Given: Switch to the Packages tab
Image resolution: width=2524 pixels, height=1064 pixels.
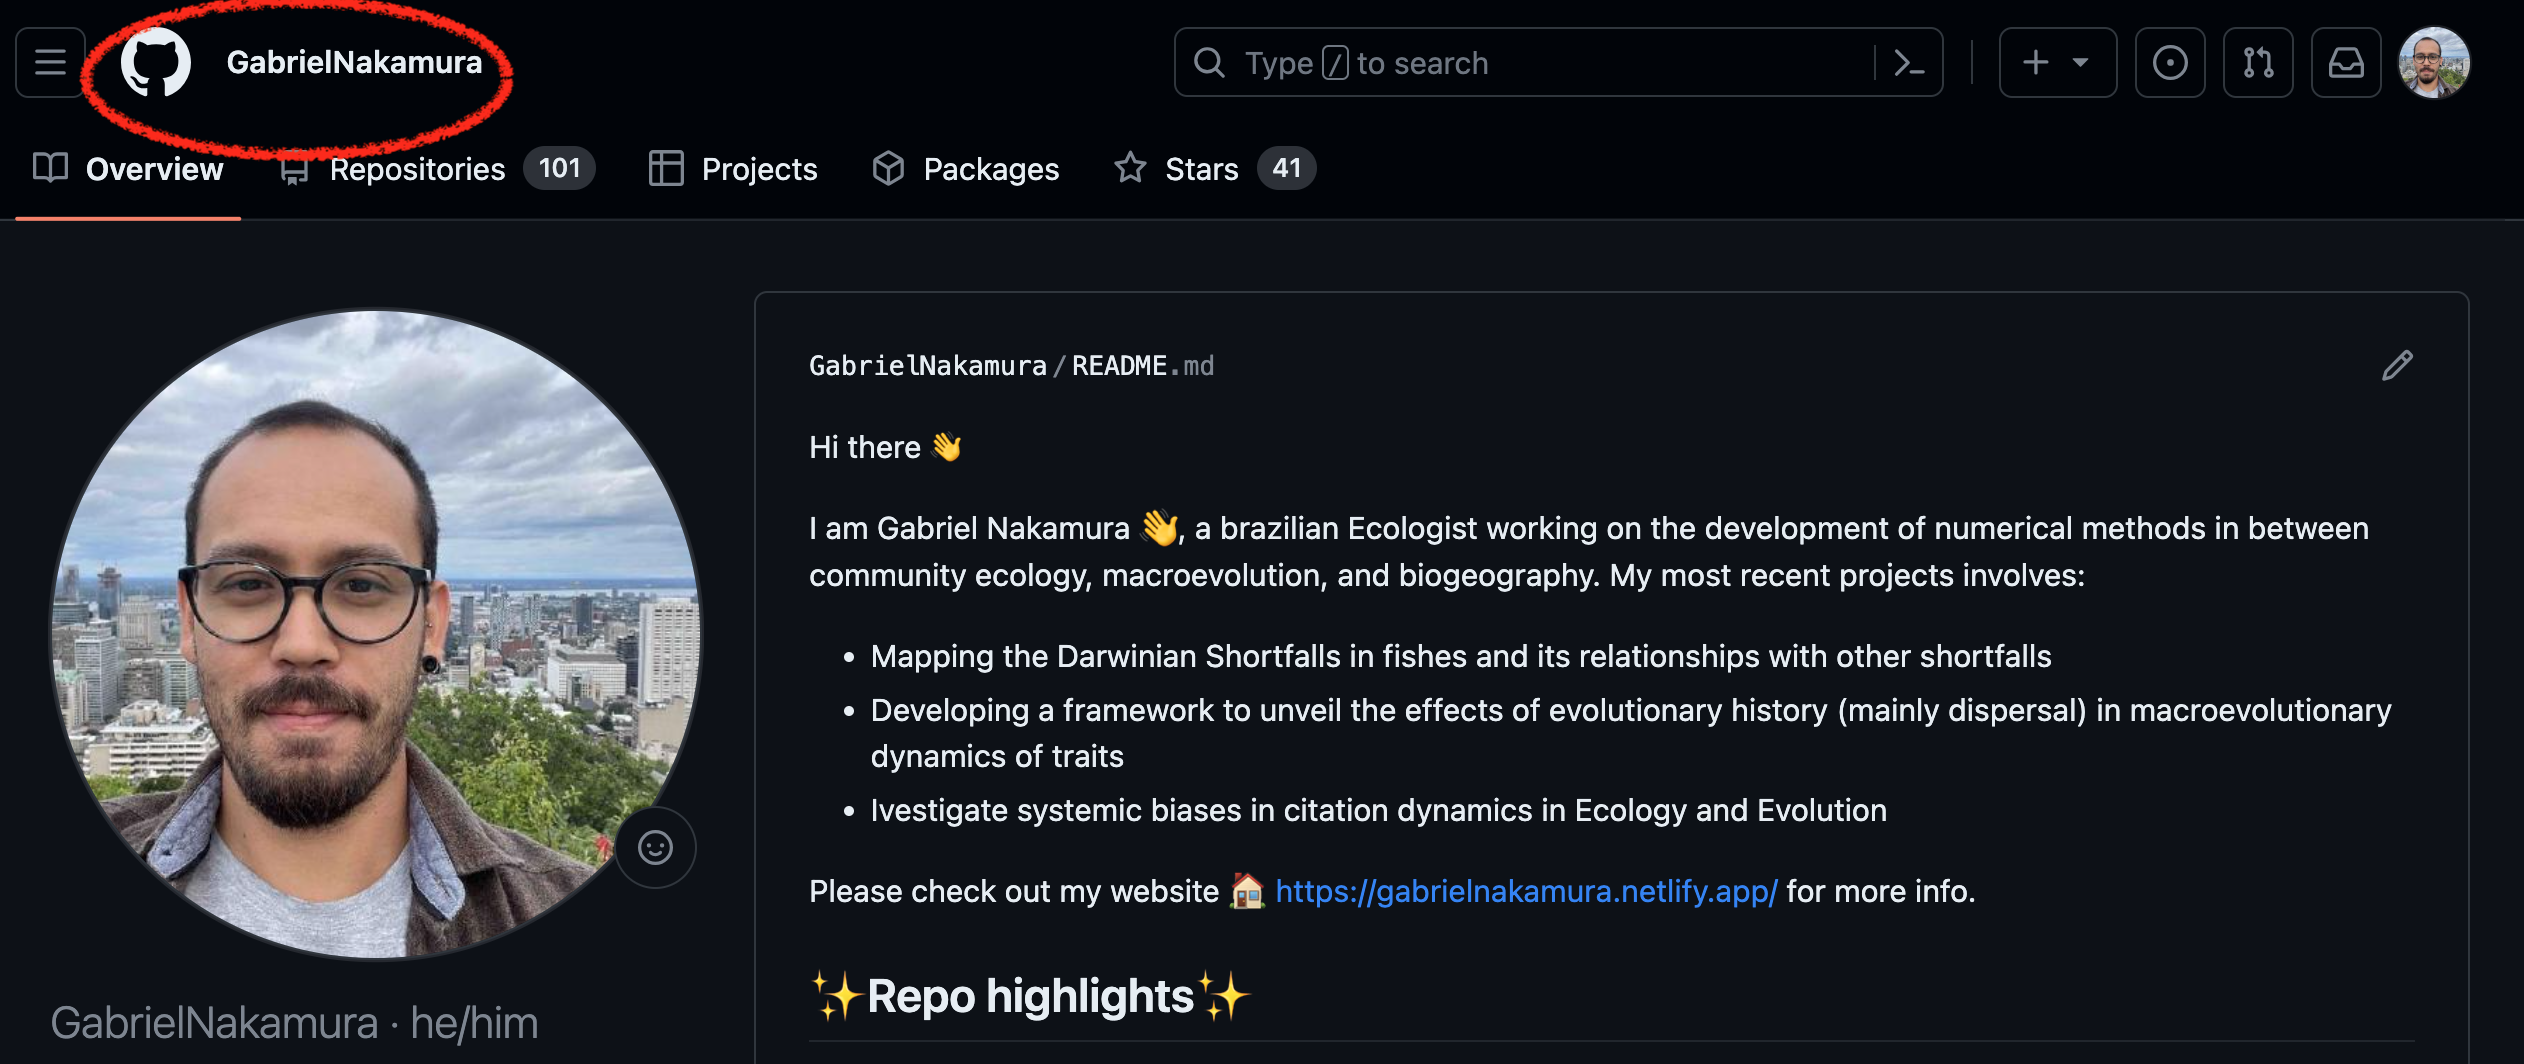Looking at the screenshot, I should [x=965, y=169].
